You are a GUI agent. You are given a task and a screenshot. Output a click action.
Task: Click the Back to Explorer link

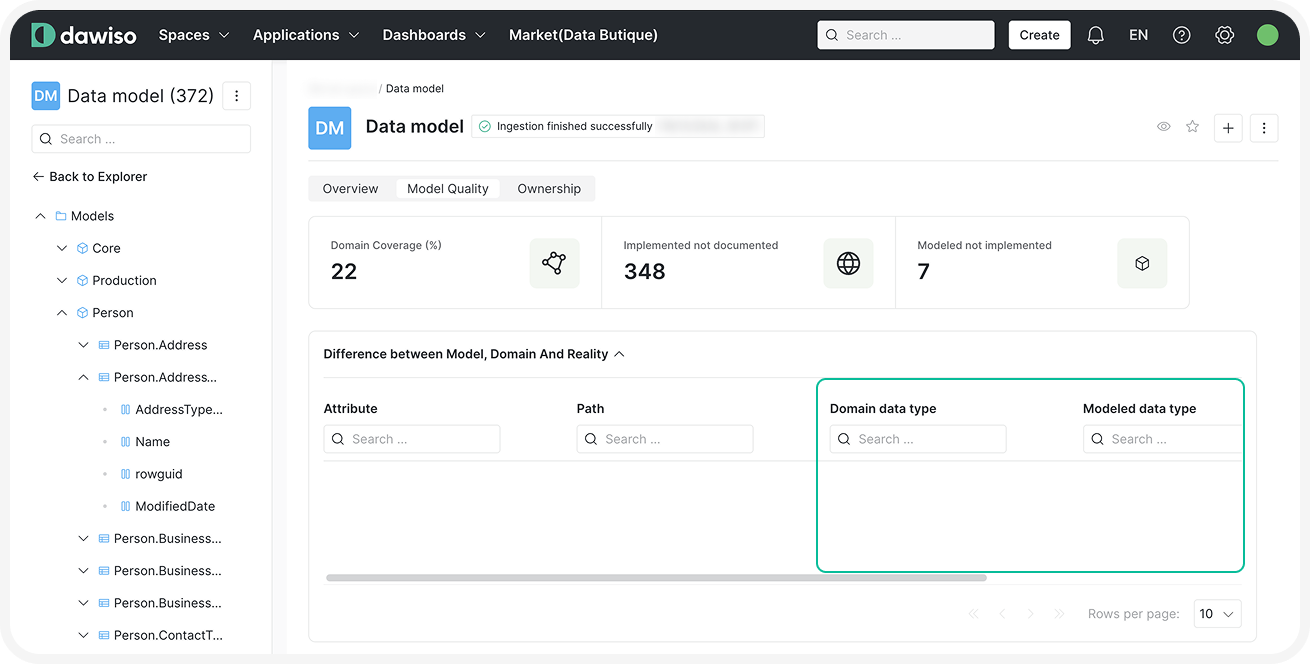pos(89,176)
